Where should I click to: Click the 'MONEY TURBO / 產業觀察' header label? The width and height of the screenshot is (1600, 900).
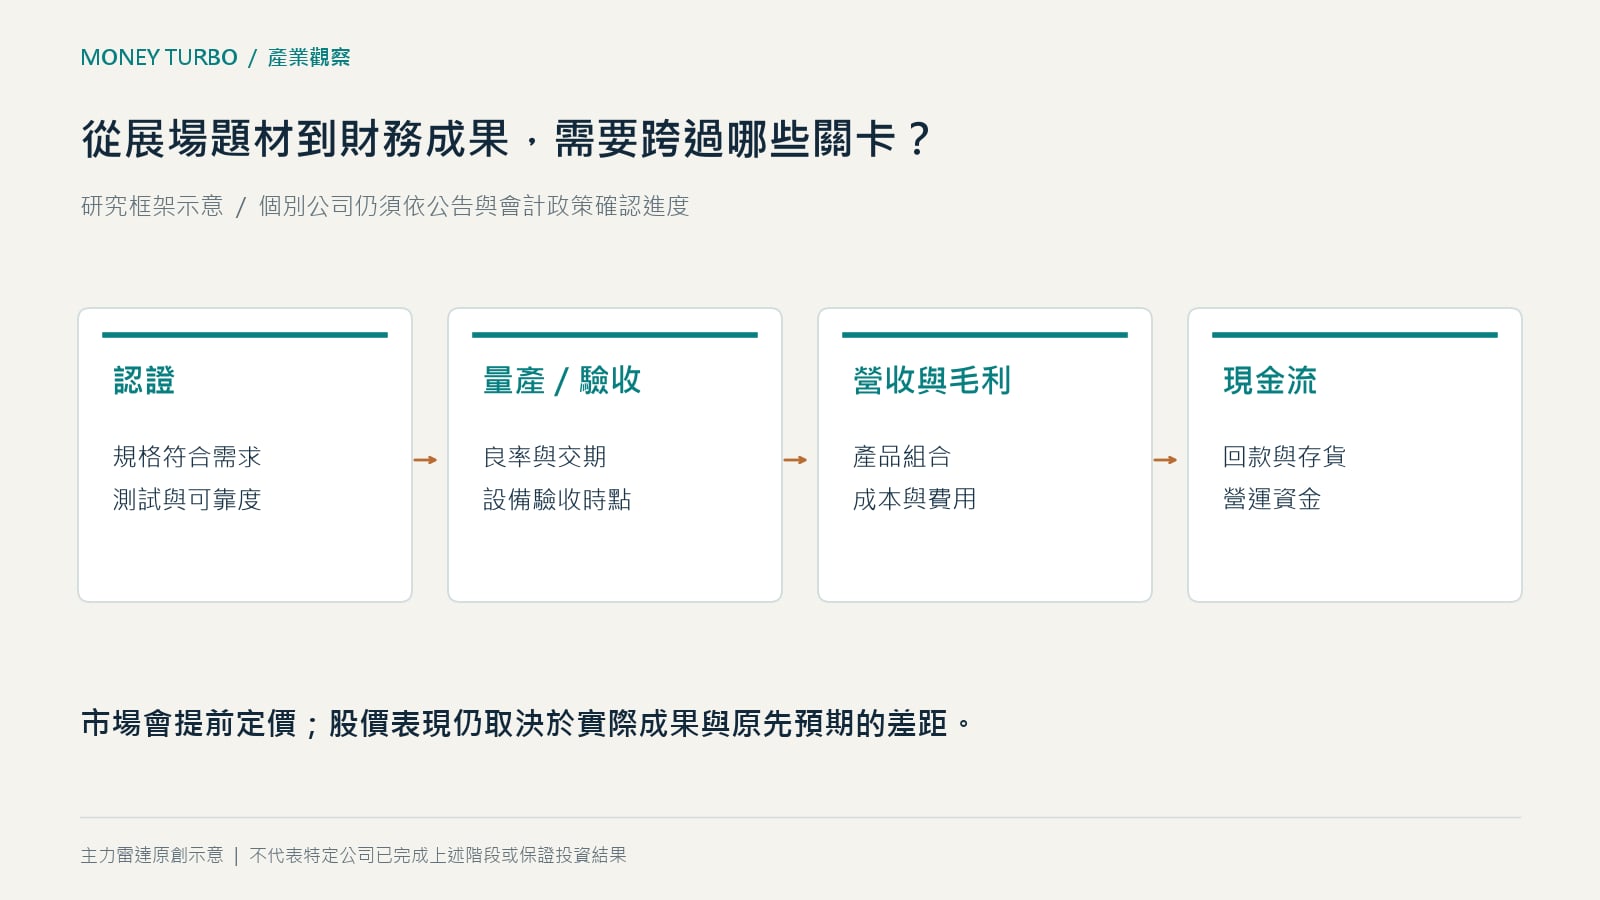pyautogui.click(x=215, y=58)
